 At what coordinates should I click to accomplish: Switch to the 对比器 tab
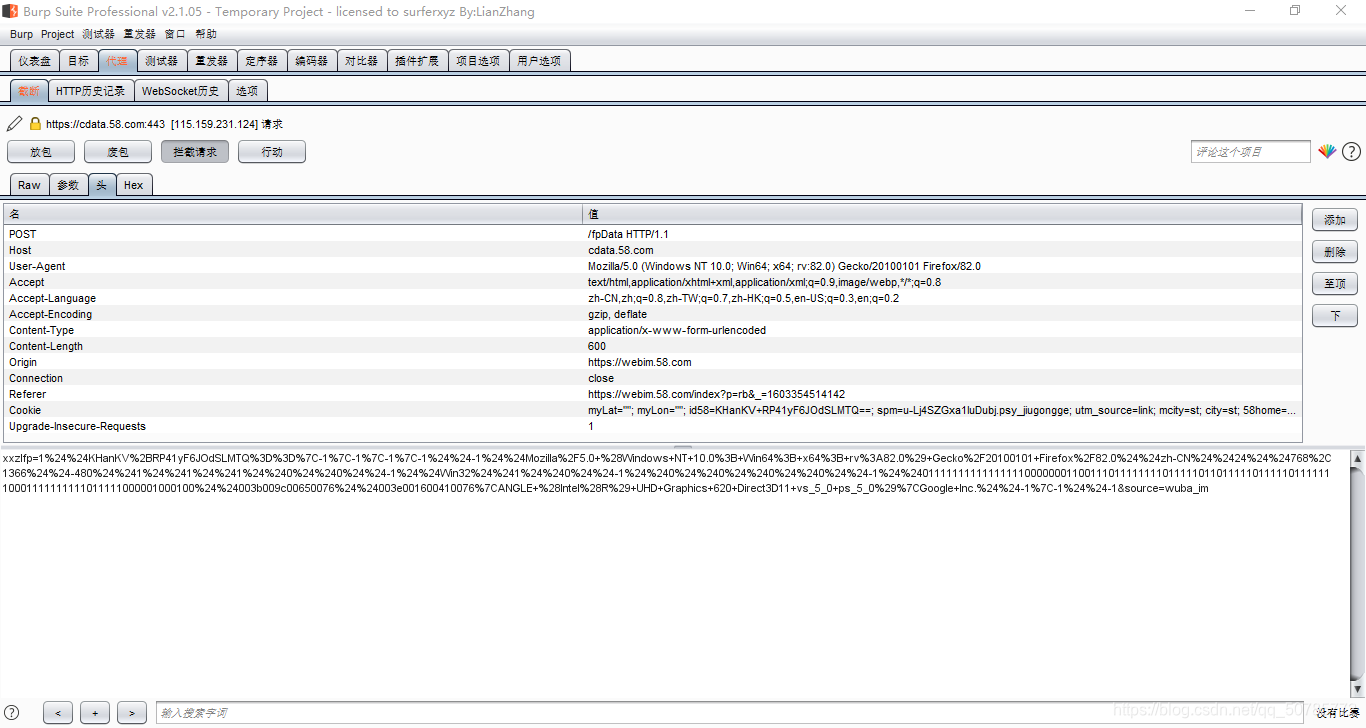(x=361, y=61)
